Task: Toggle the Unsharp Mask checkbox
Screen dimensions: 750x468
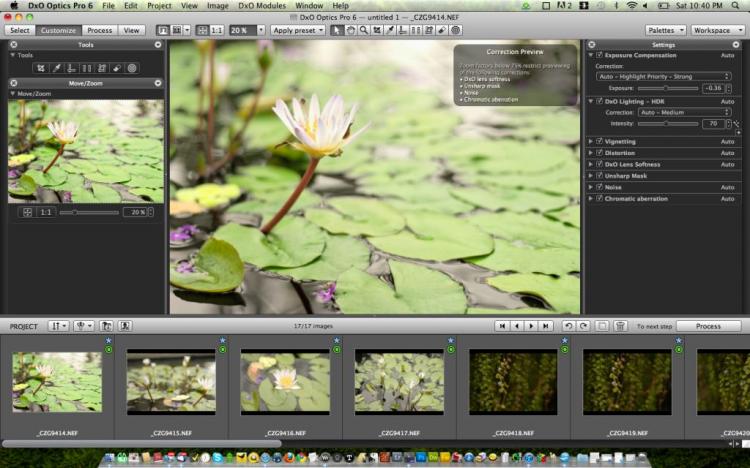Action: pos(599,175)
